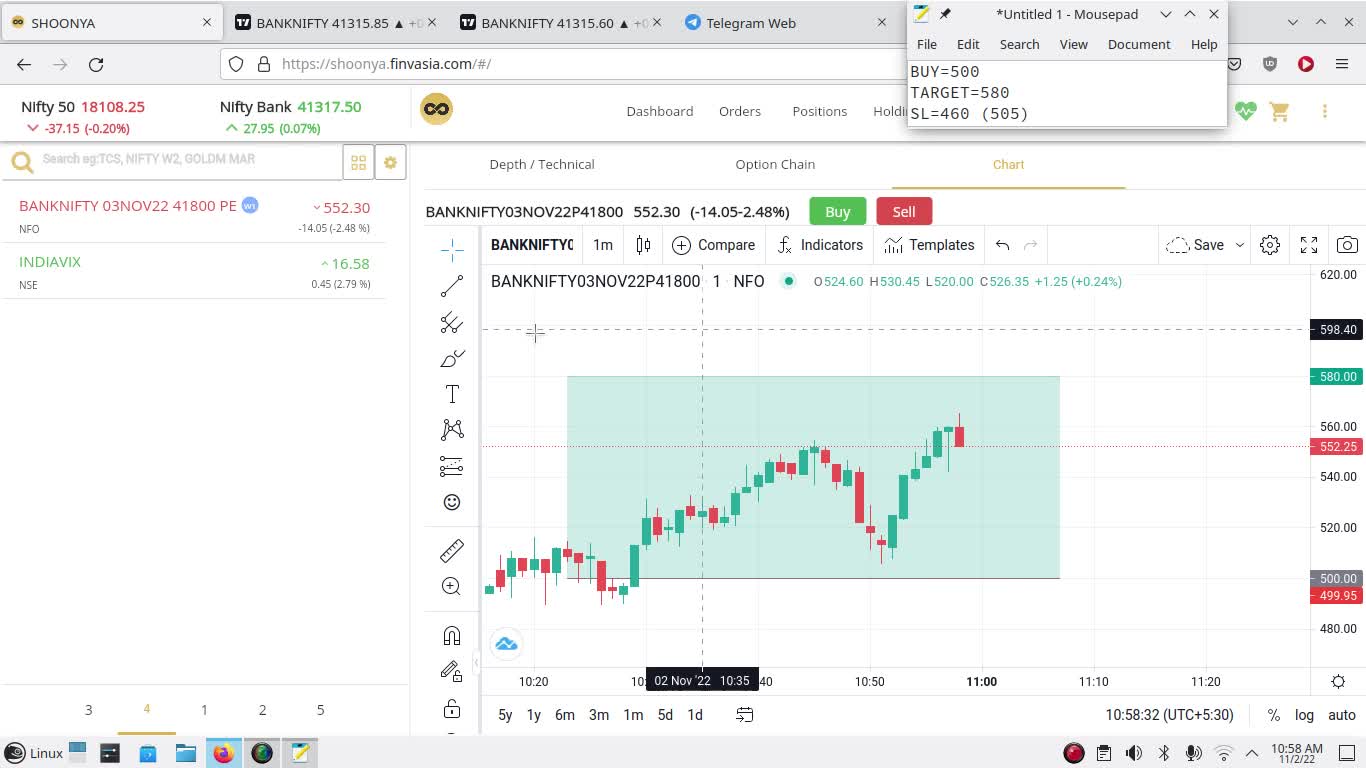
Task: Open watchlist settings gear
Action: tap(391, 162)
